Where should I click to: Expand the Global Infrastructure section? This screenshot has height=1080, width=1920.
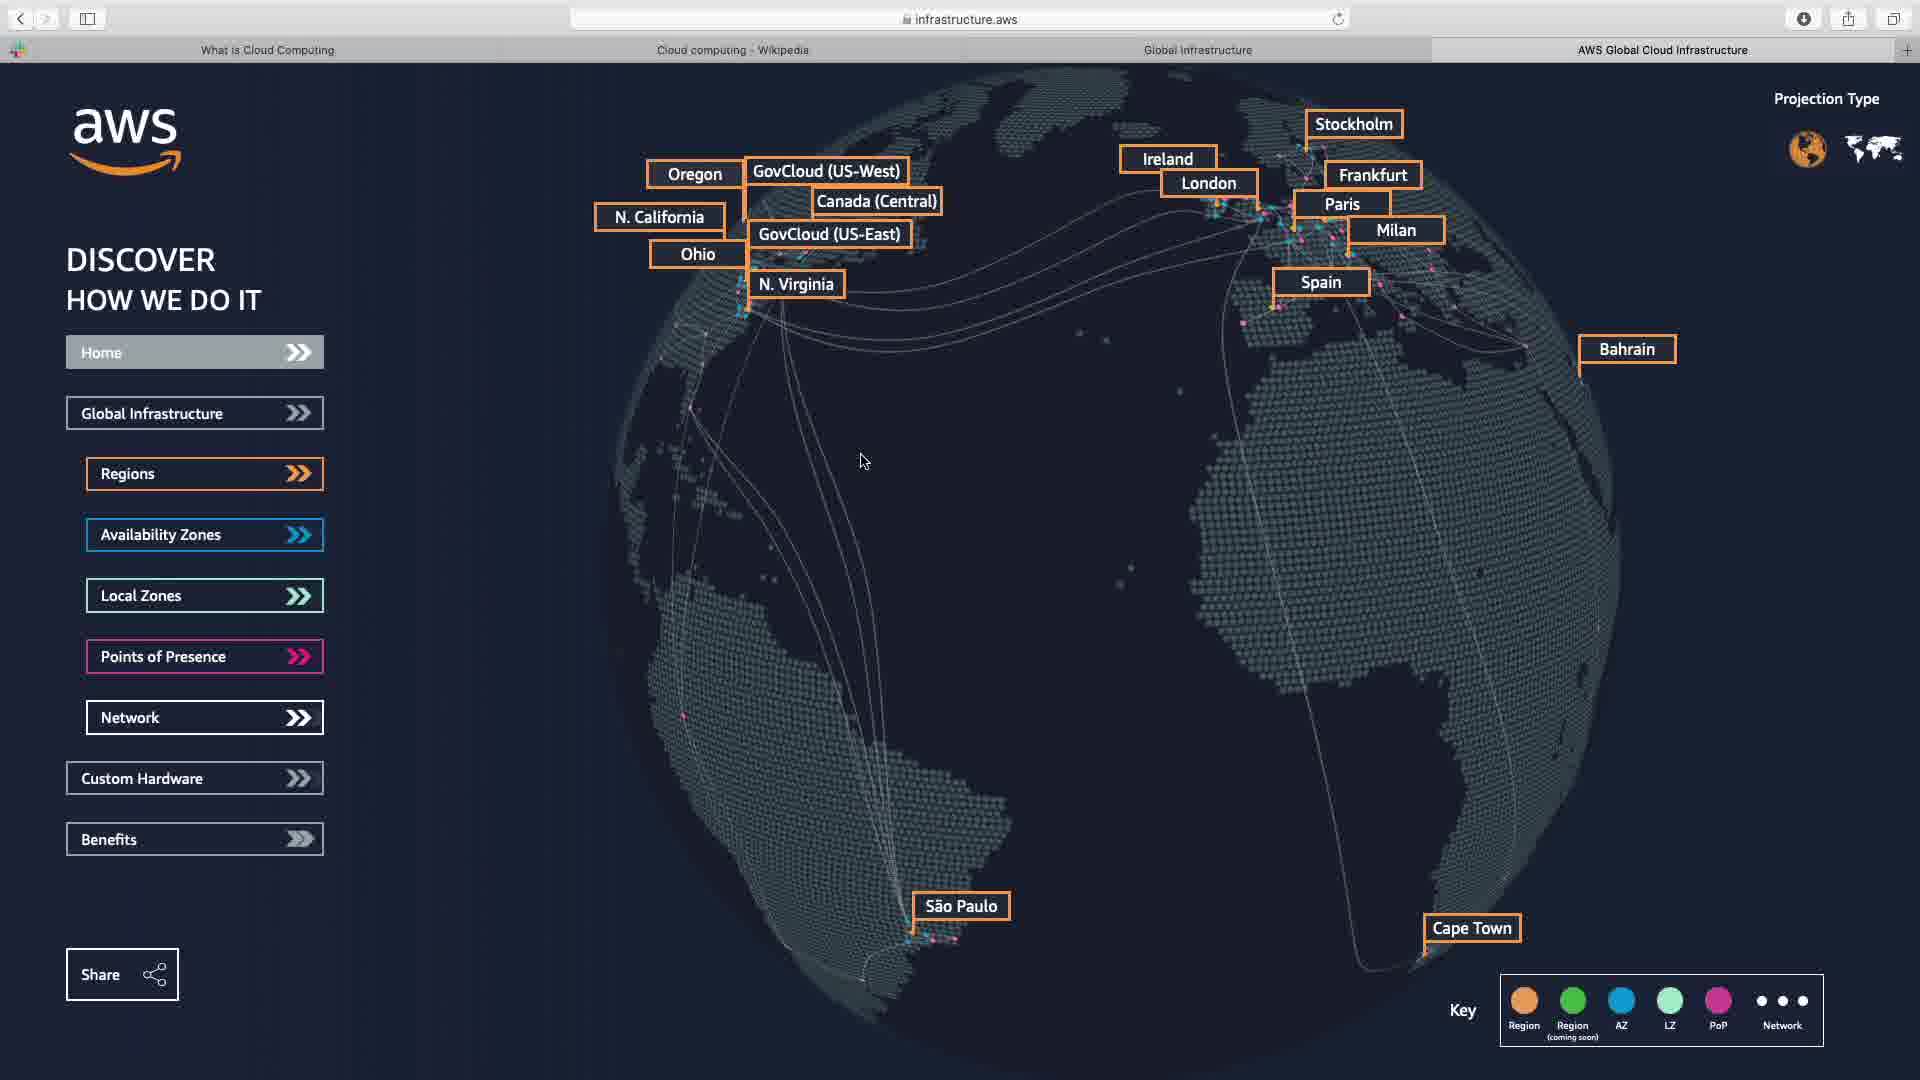[x=195, y=414]
